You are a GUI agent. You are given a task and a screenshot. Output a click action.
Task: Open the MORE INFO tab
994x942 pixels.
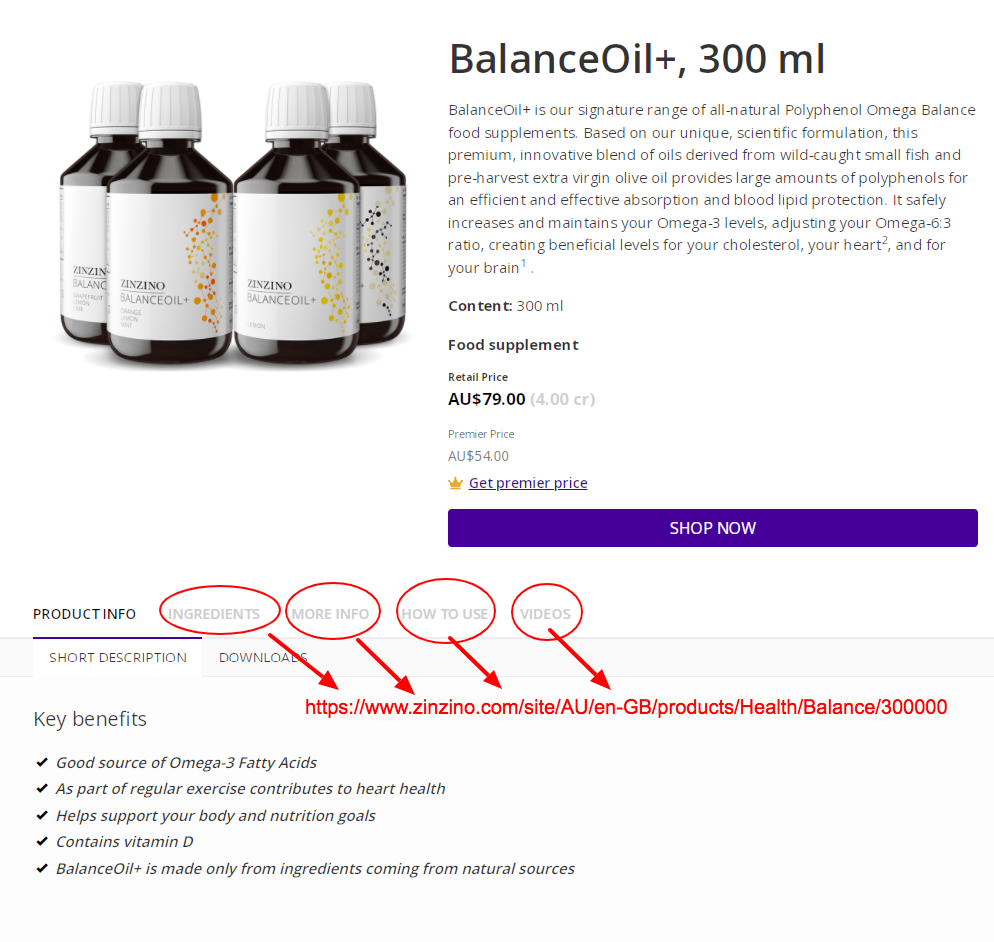point(330,614)
